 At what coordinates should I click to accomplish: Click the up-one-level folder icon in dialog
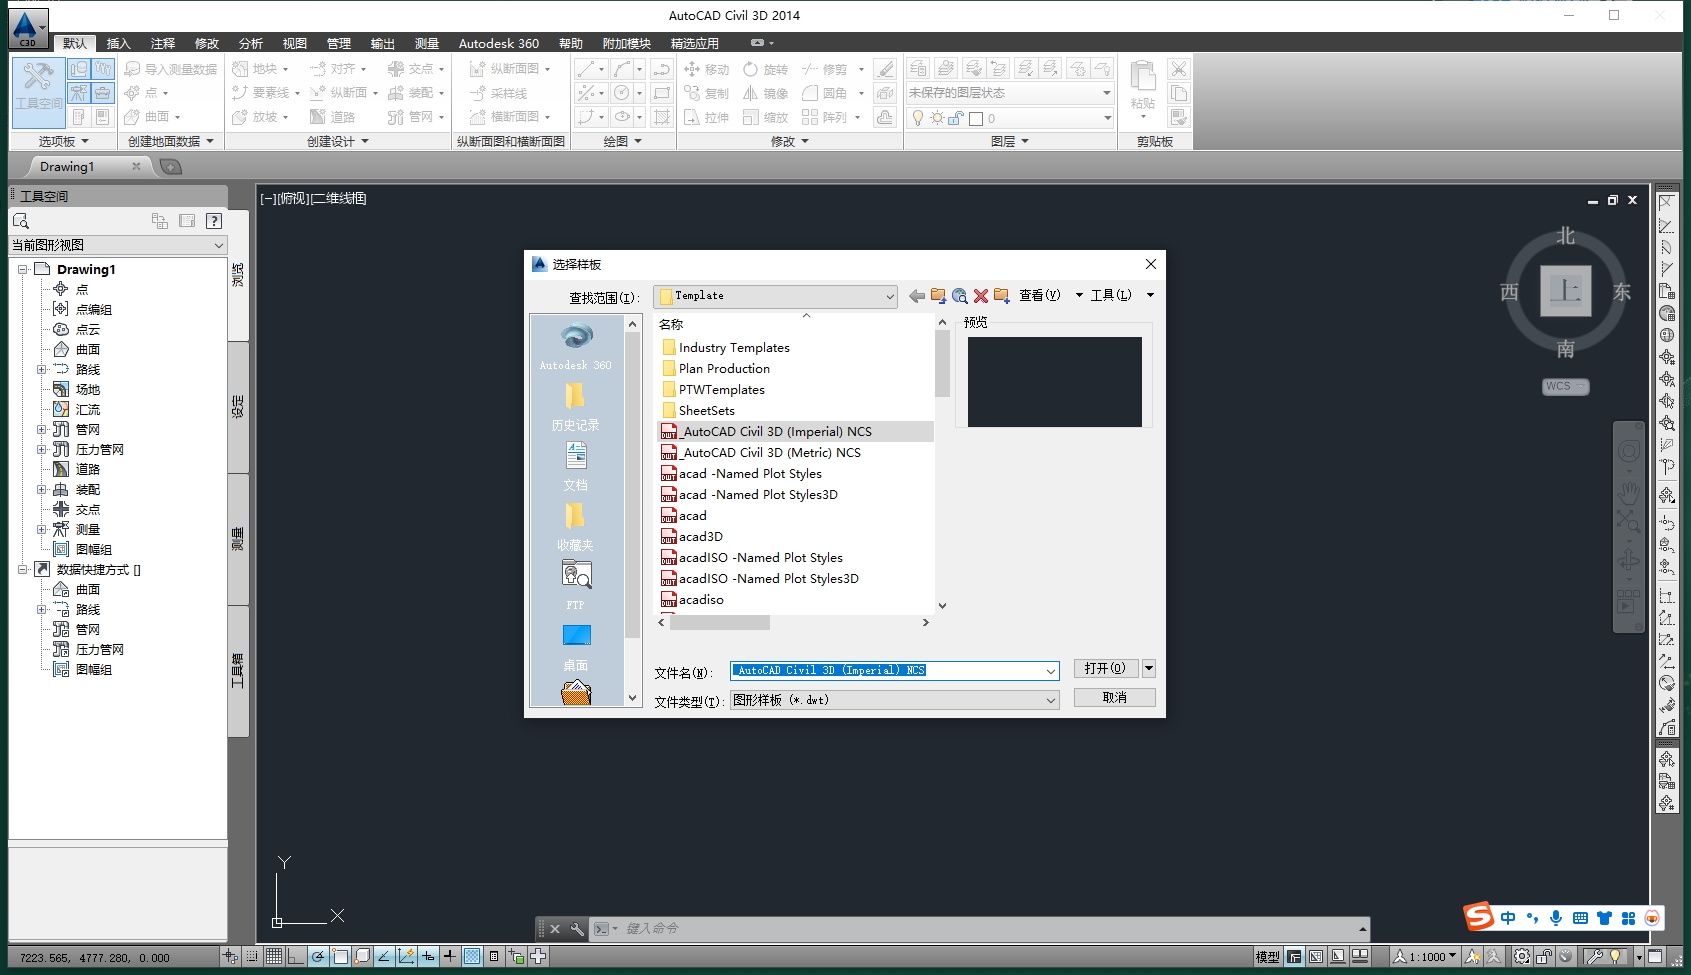click(x=938, y=296)
